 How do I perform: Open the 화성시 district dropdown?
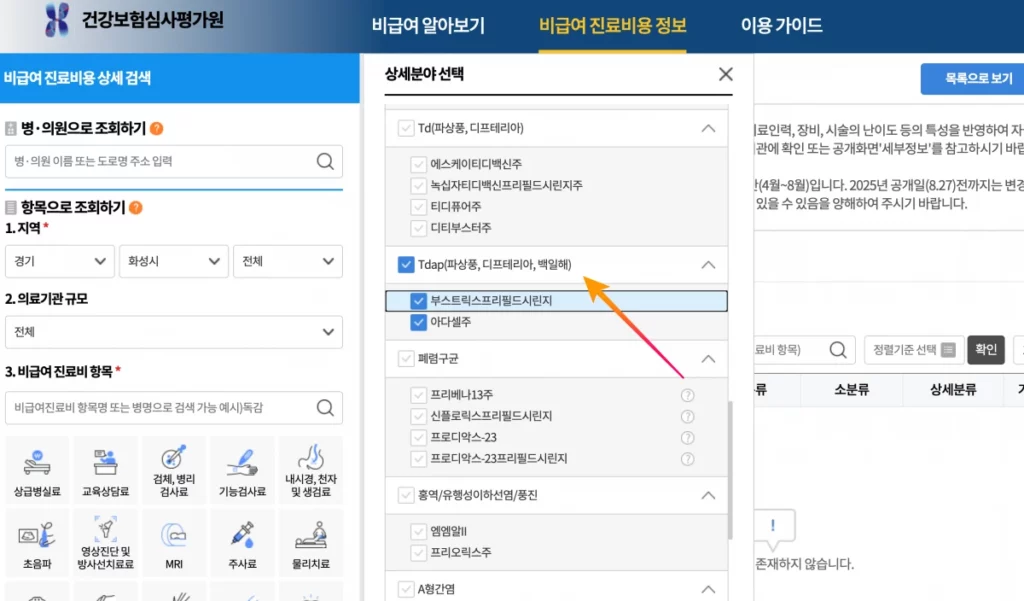[x=173, y=260]
